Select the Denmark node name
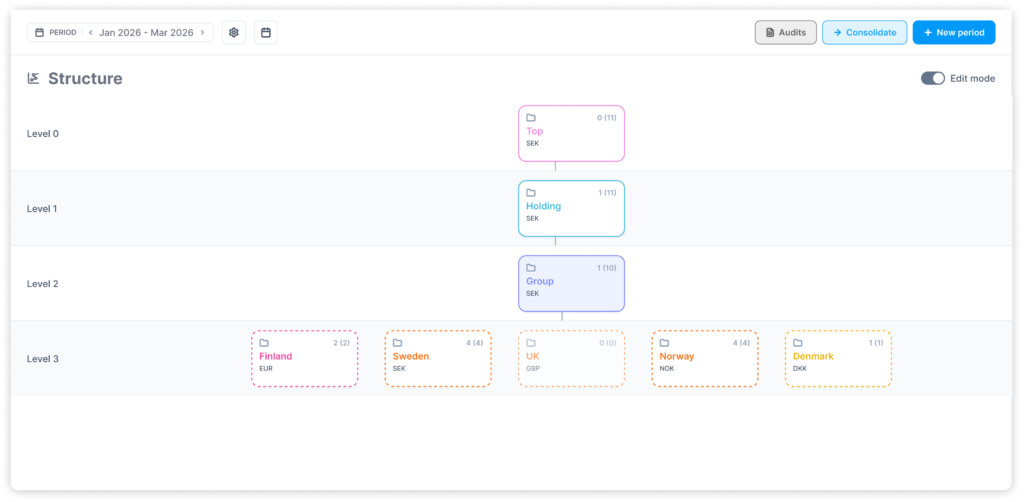The height and width of the screenshot is (502, 1024). (x=813, y=356)
